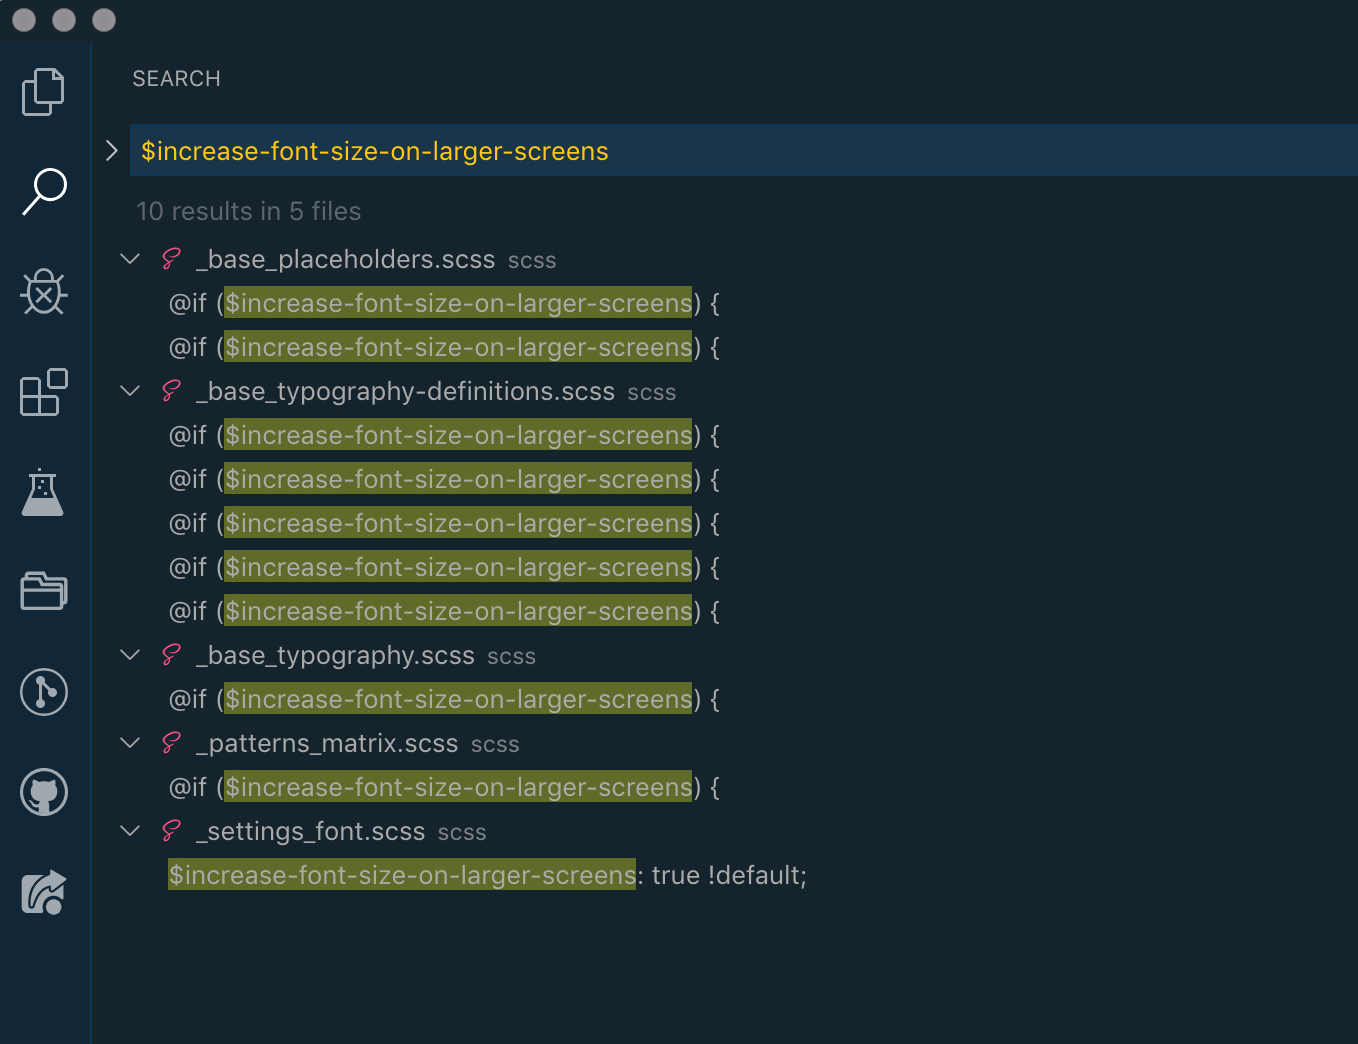Select the Search icon in the activity bar

(x=43, y=192)
